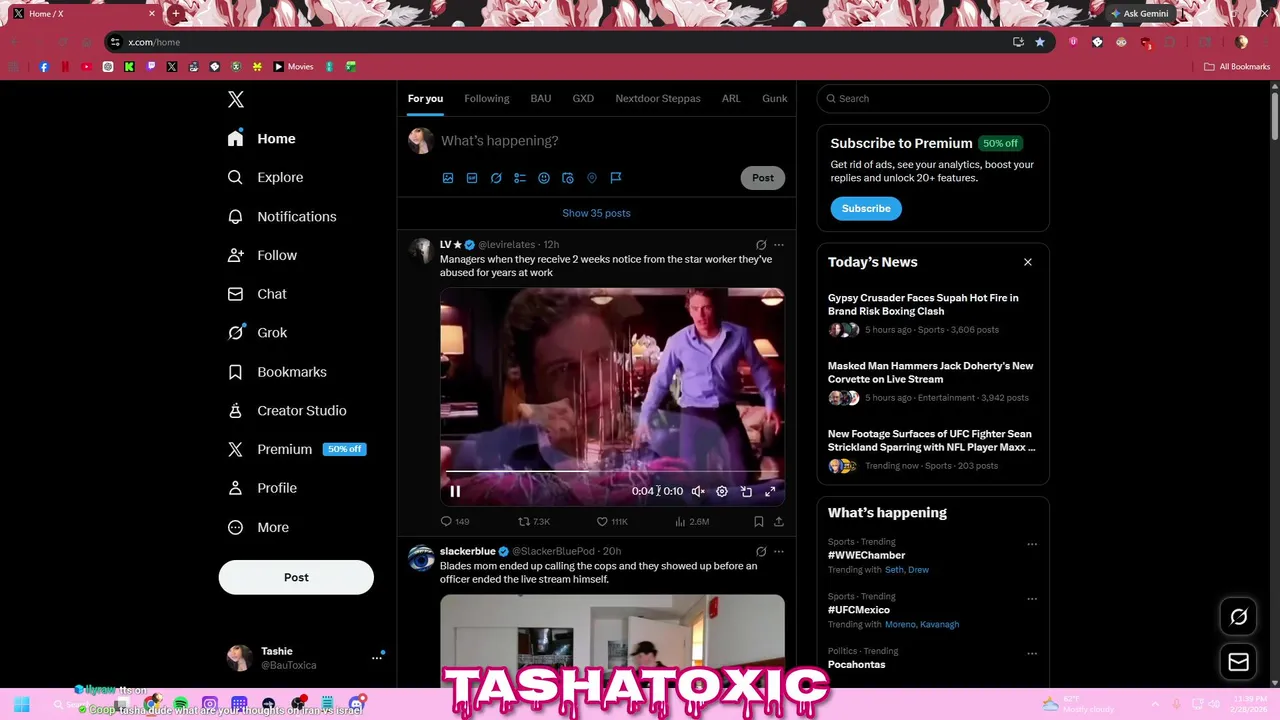Click the X logo in the sidebar
This screenshot has width=1280, height=720.
[x=235, y=99]
